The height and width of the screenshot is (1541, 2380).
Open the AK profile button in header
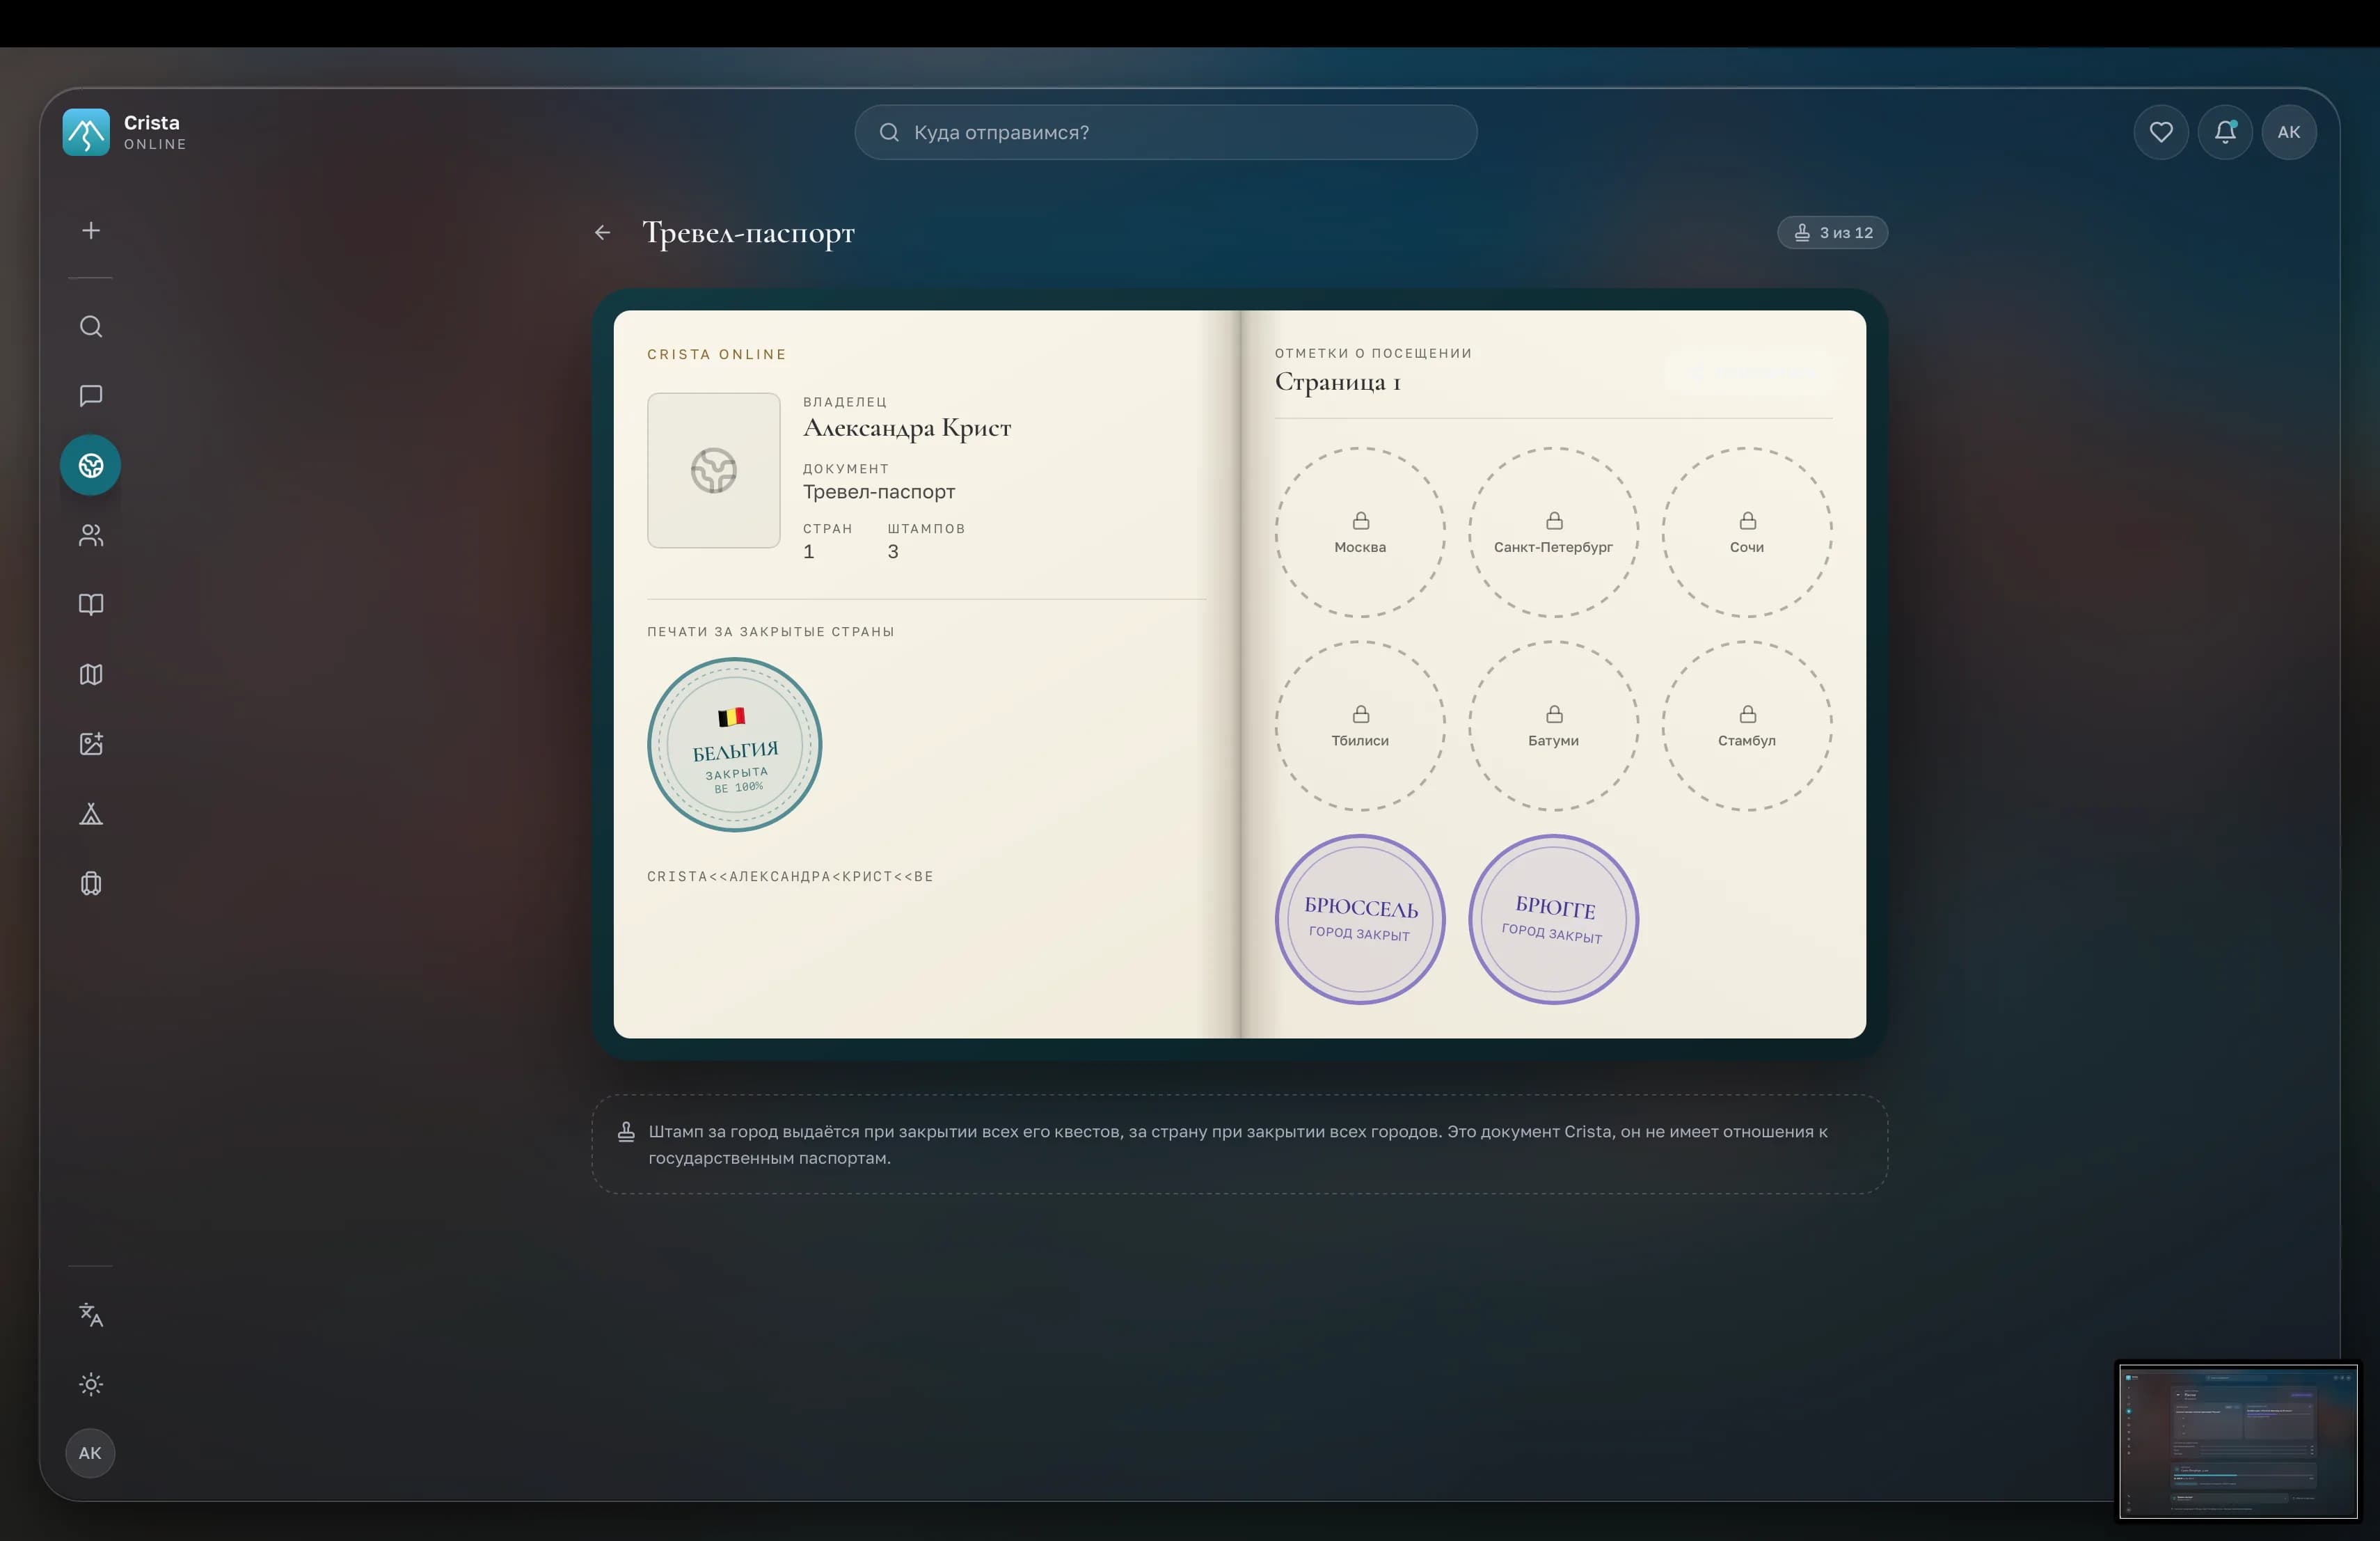pyautogui.click(x=2289, y=132)
